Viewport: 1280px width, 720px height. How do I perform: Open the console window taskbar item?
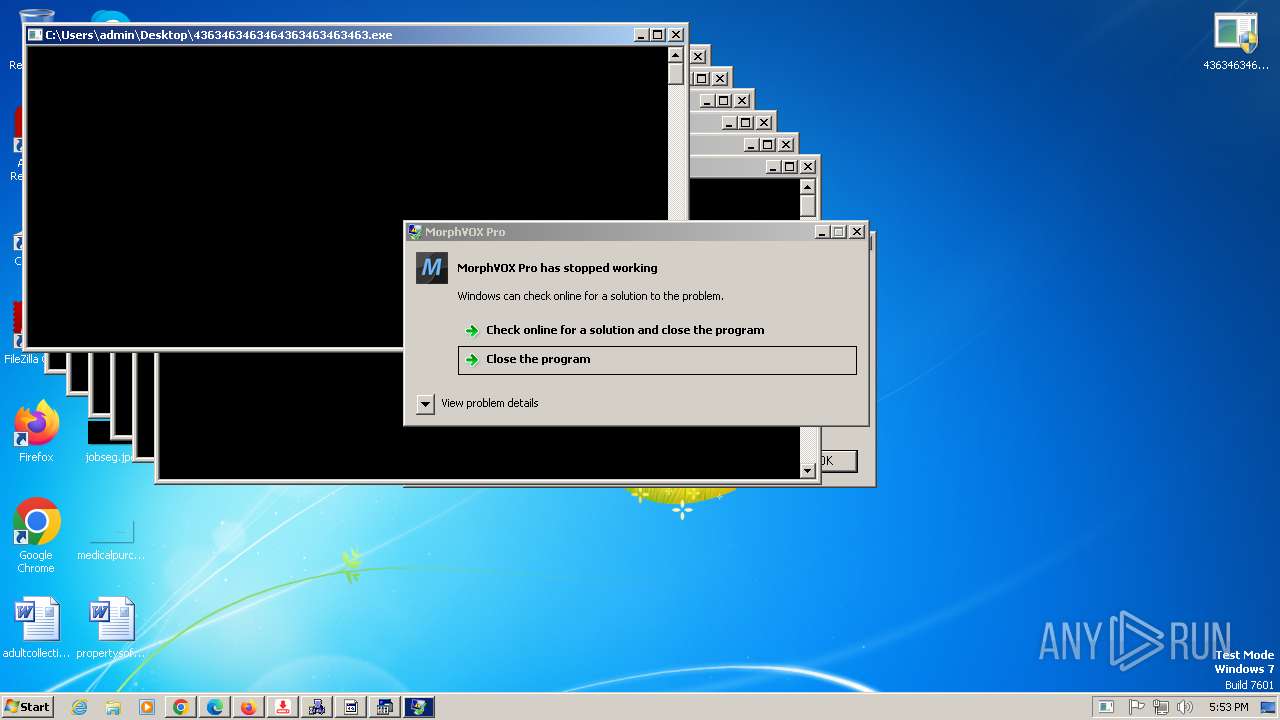(x=351, y=707)
